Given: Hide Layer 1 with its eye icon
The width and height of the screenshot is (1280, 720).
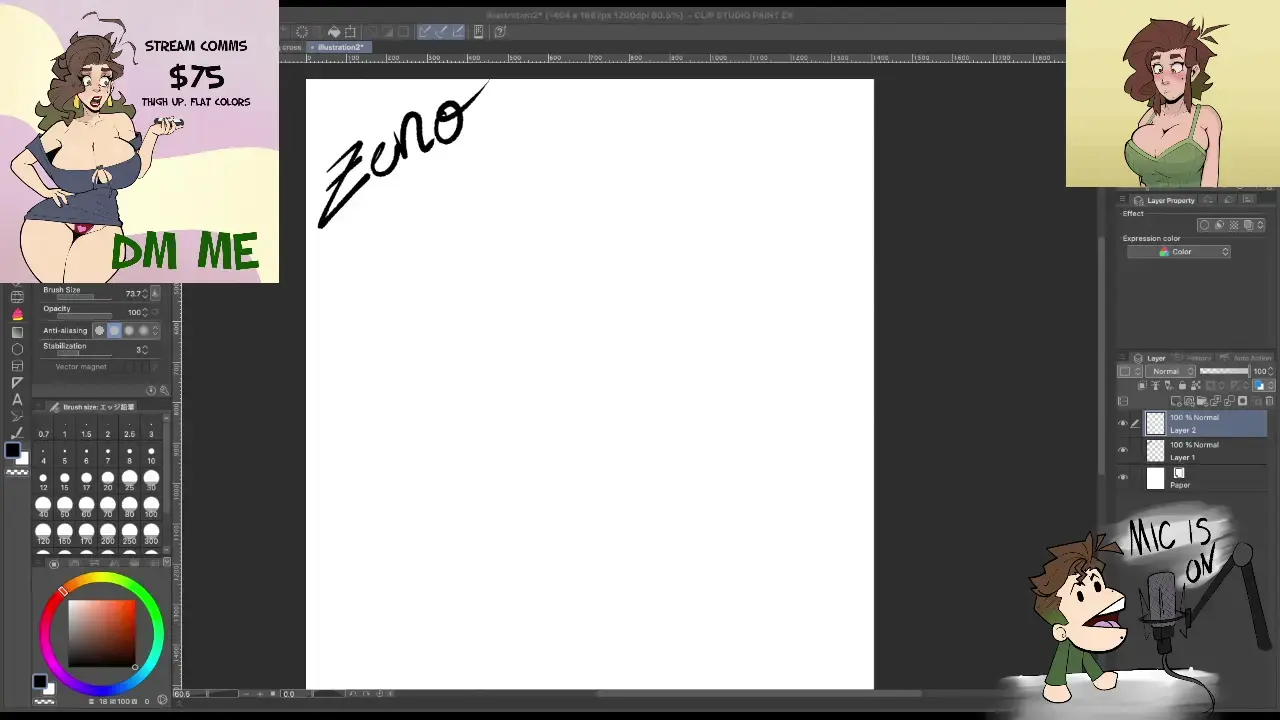Looking at the screenshot, I should pos(1122,451).
